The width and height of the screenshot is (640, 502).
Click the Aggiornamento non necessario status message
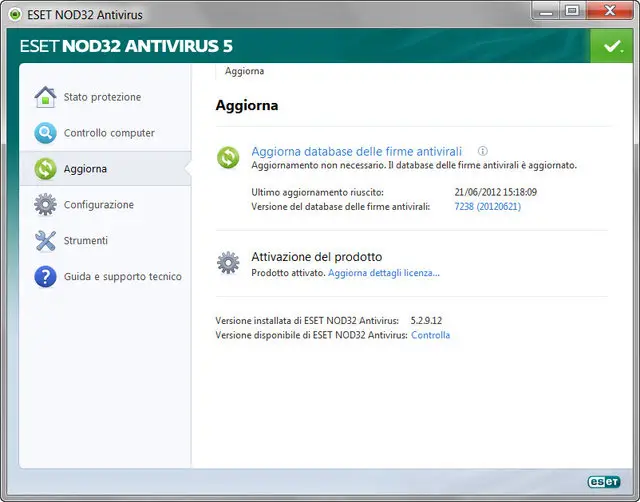(414, 165)
